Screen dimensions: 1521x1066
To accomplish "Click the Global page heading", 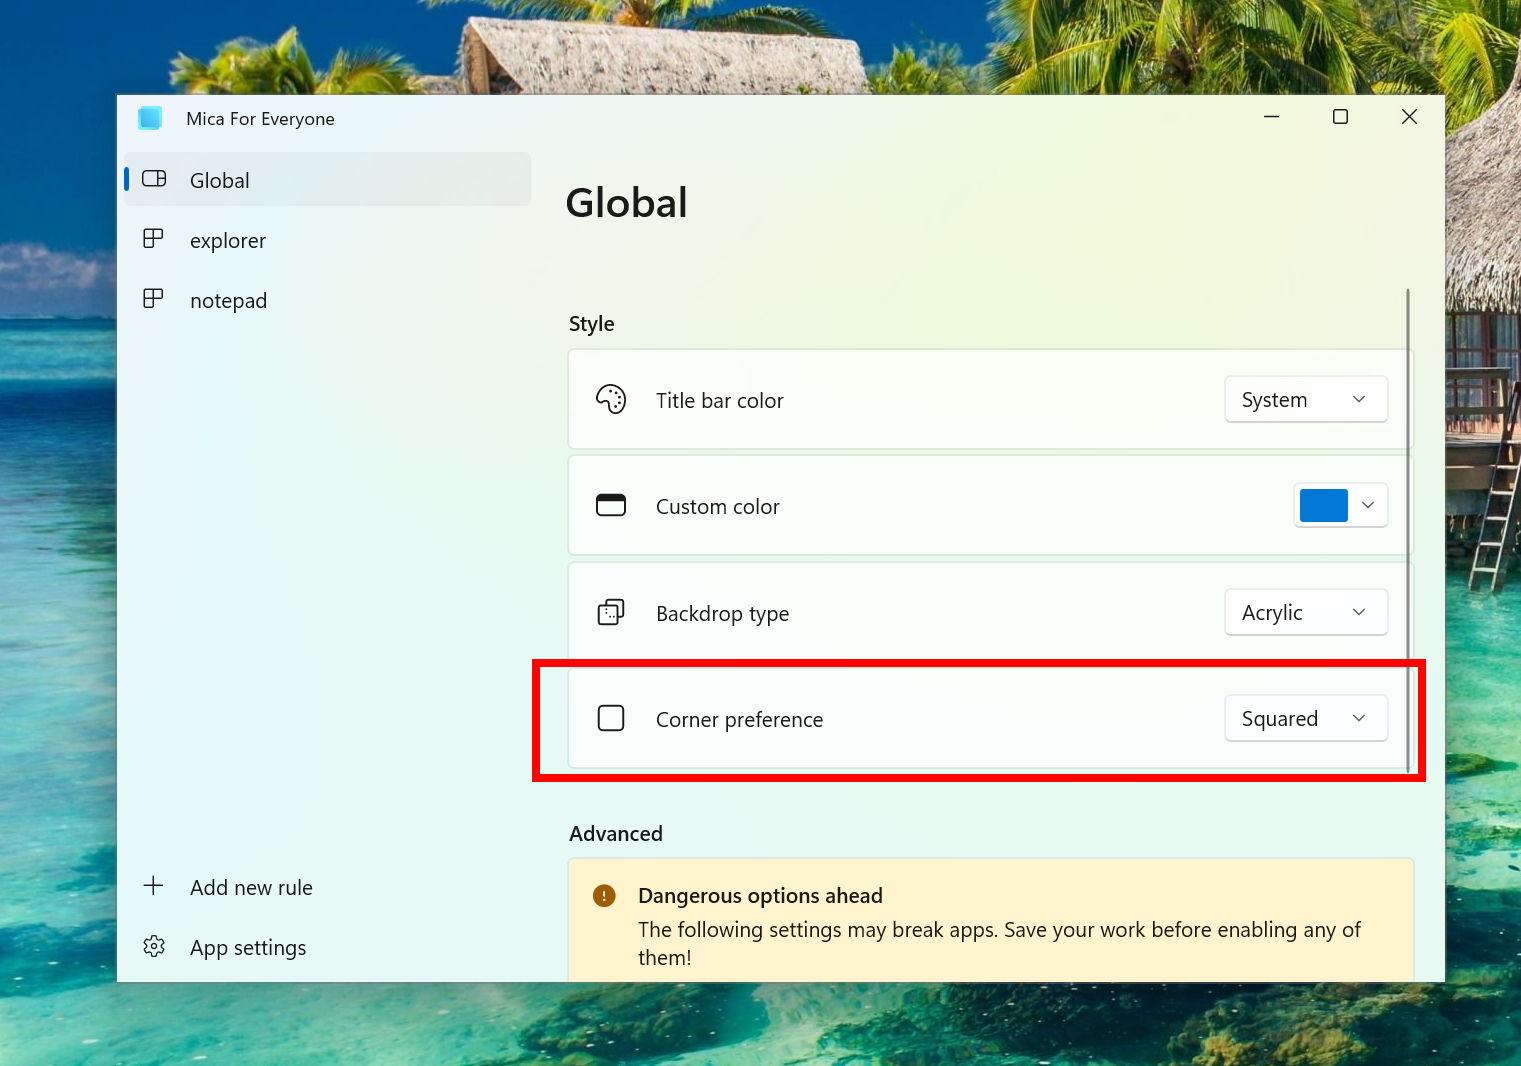I will click(627, 203).
